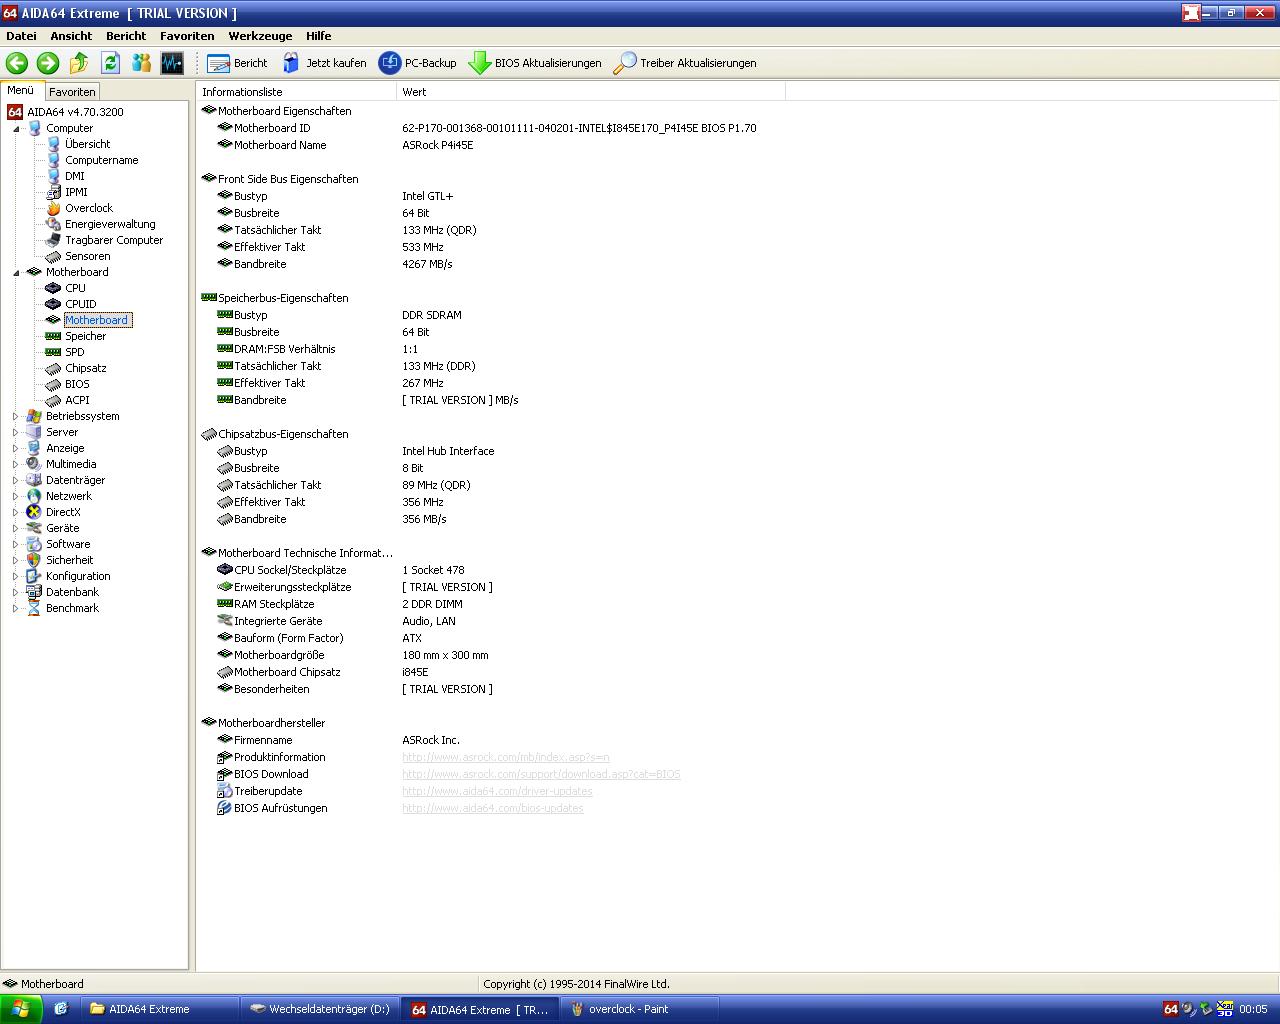Expand the Multimedia tree node
Viewport: 1280px width, 1024px height.
click(16, 464)
